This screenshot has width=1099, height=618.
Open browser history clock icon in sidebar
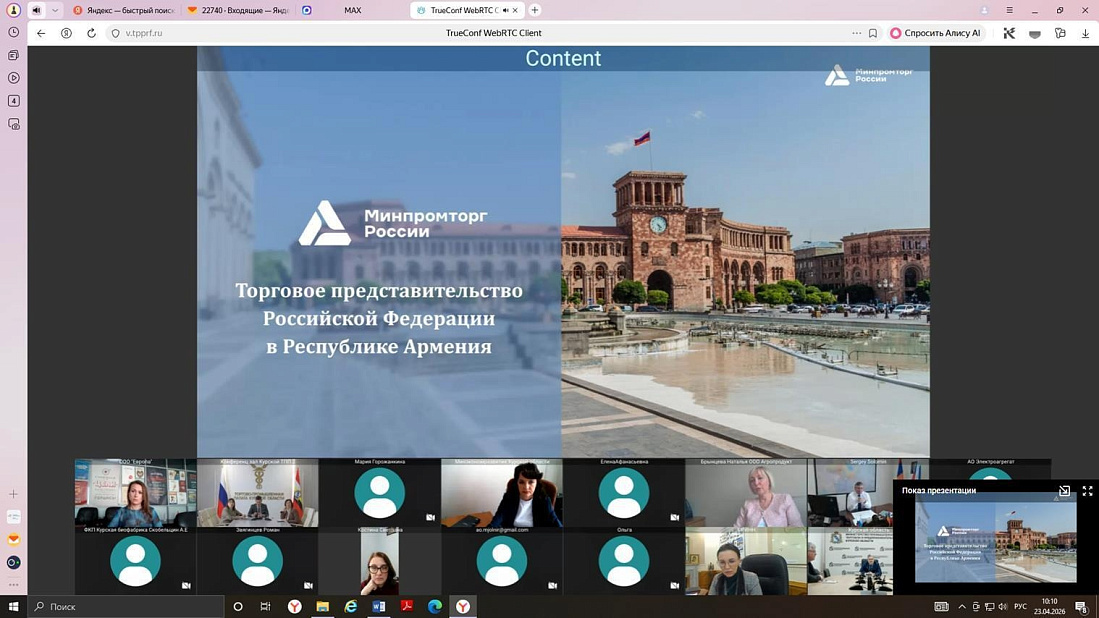coord(14,32)
